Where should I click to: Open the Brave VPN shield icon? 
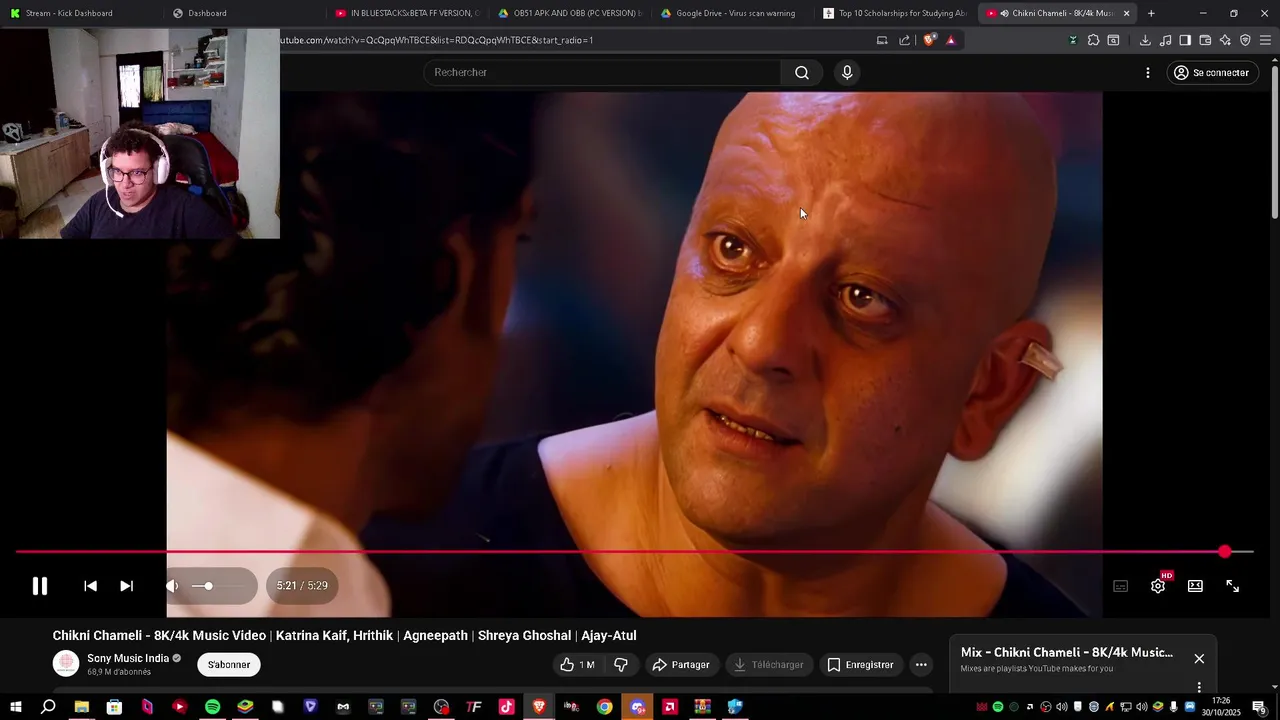click(x=1245, y=40)
